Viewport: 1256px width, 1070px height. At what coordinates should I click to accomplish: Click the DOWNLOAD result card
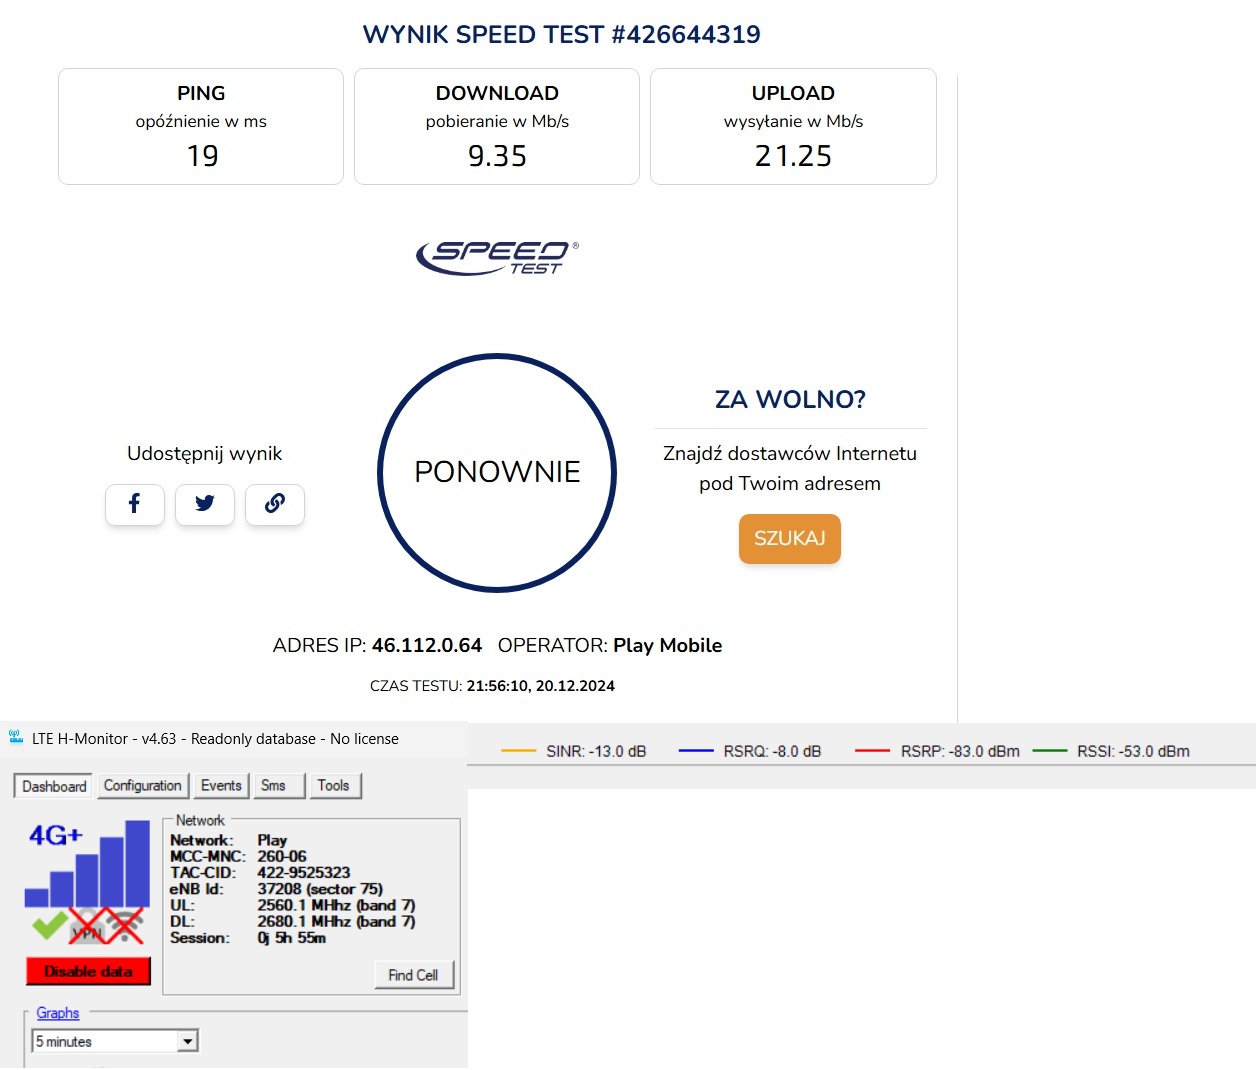tap(497, 126)
